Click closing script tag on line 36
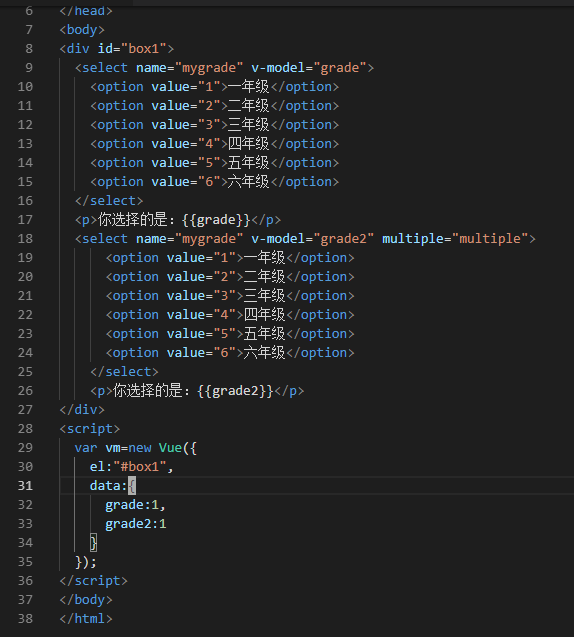Screen dimensions: 574x637 pyautogui.click(x=93, y=581)
